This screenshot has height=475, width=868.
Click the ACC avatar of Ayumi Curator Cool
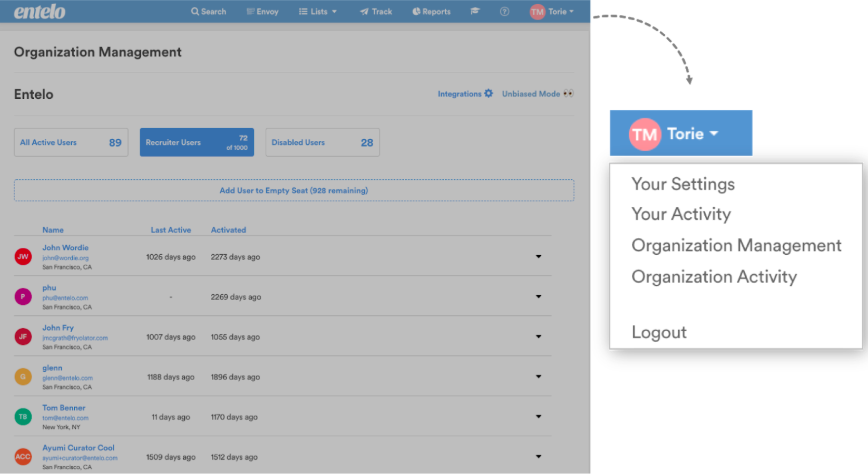pyautogui.click(x=23, y=457)
